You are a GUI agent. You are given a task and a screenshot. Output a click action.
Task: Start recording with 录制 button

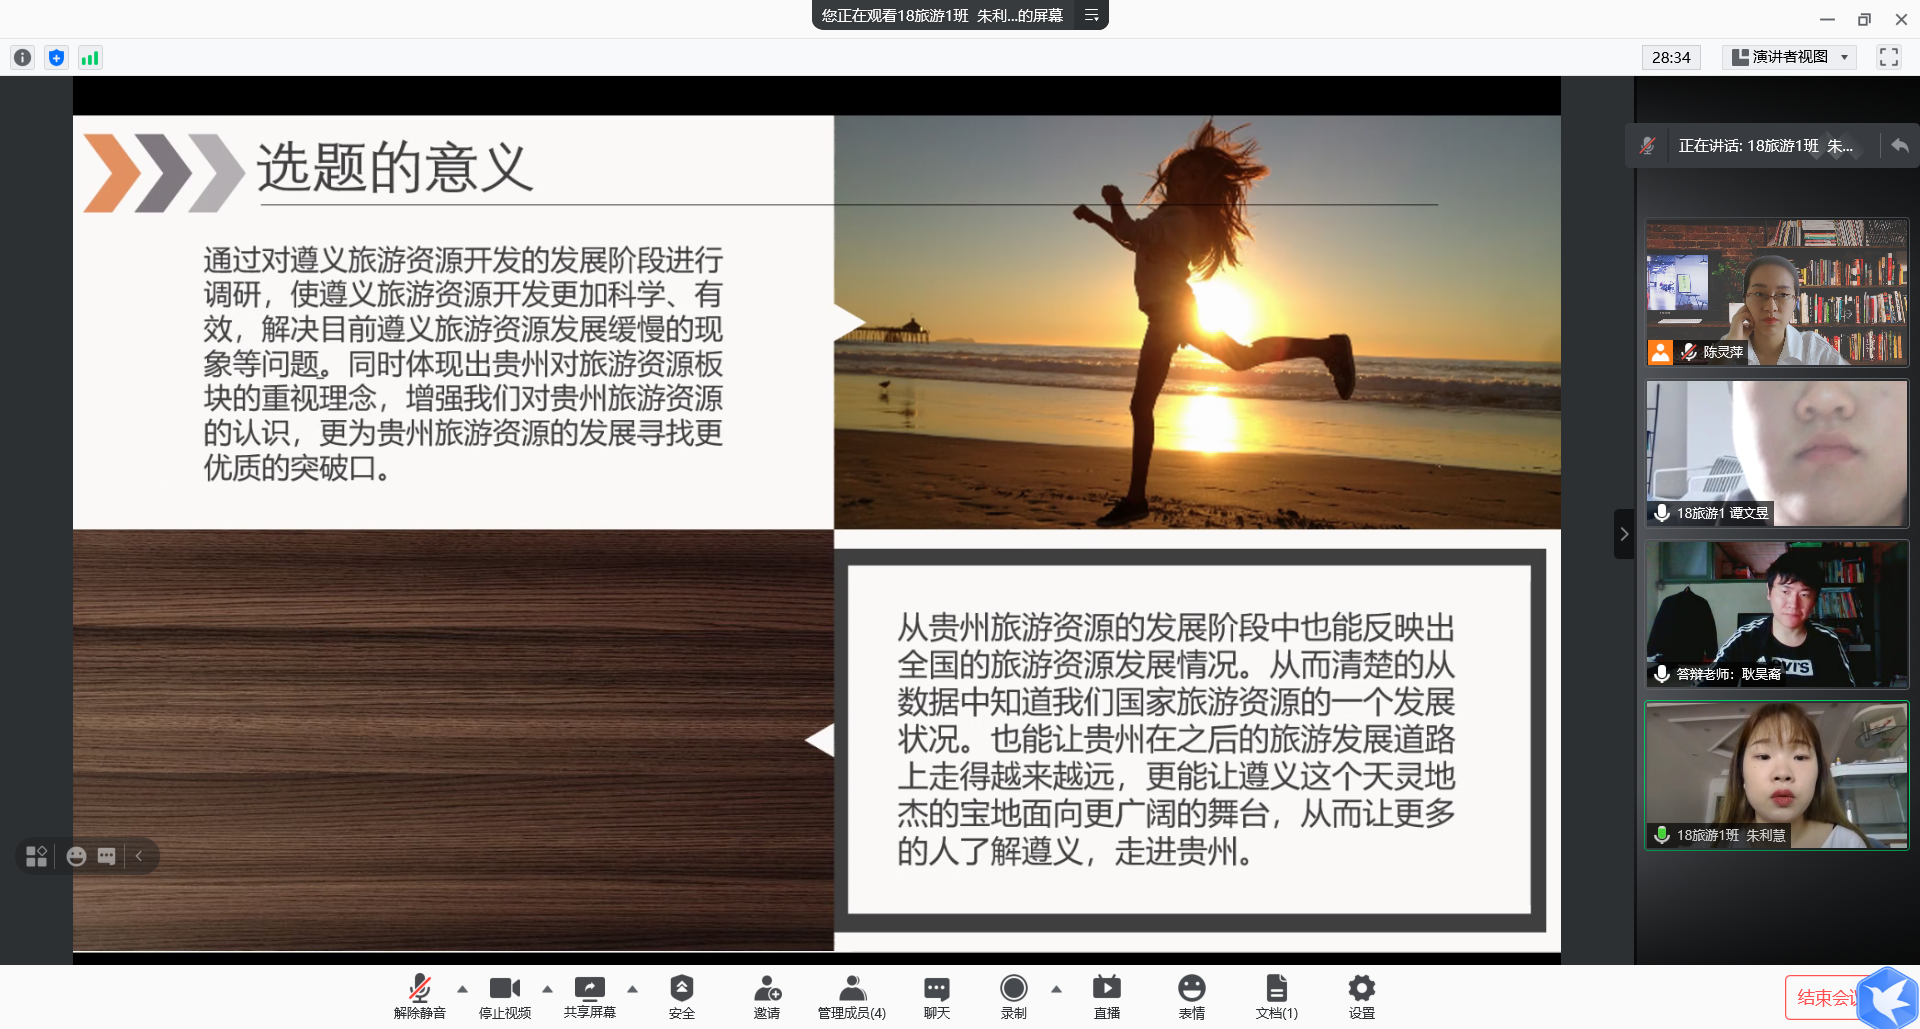coord(1013,989)
